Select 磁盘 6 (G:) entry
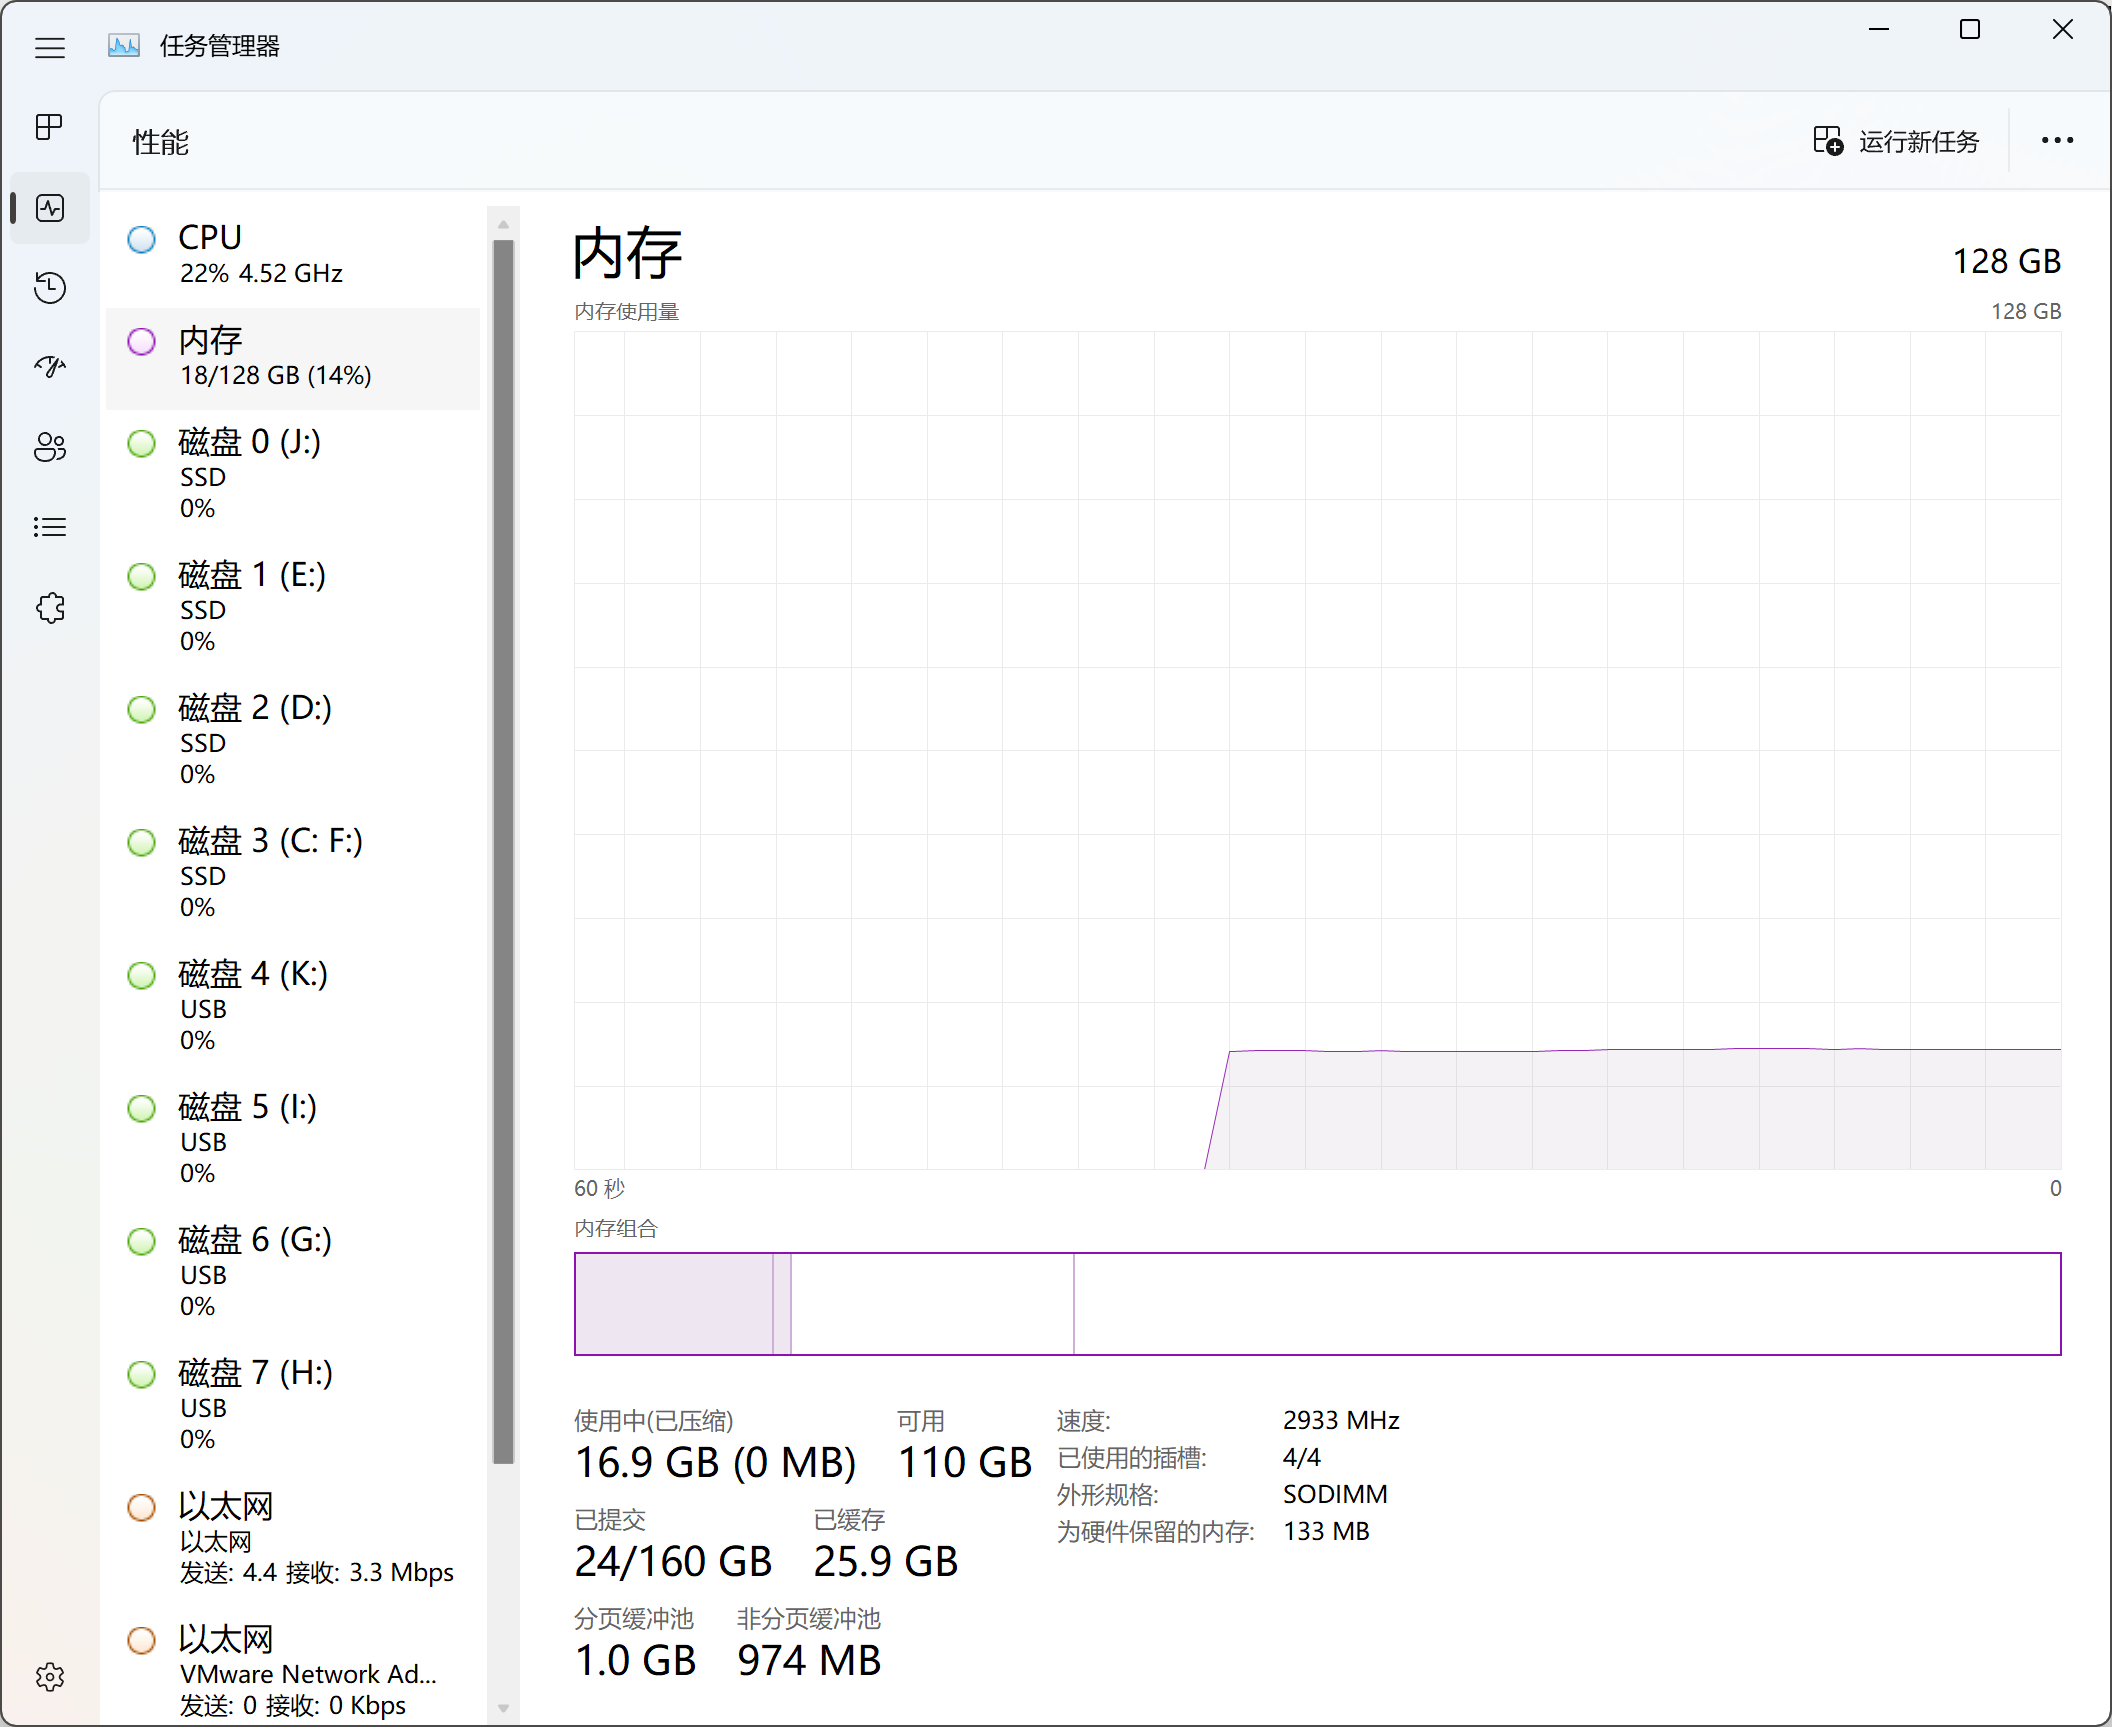This screenshot has width=2112, height=1727. click(293, 1272)
